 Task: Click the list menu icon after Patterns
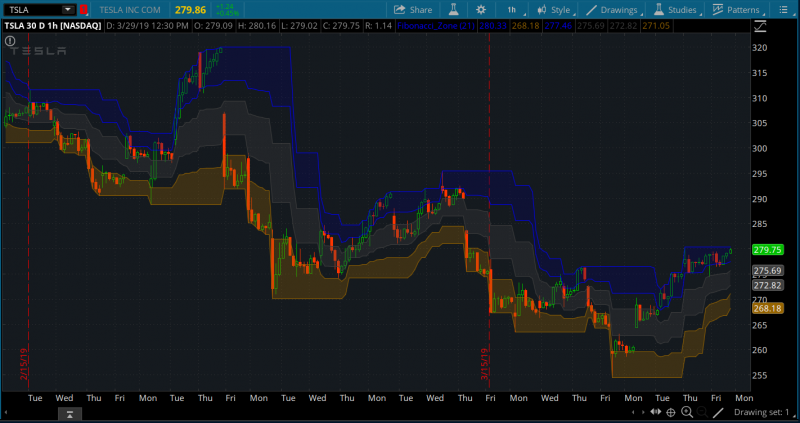click(784, 10)
